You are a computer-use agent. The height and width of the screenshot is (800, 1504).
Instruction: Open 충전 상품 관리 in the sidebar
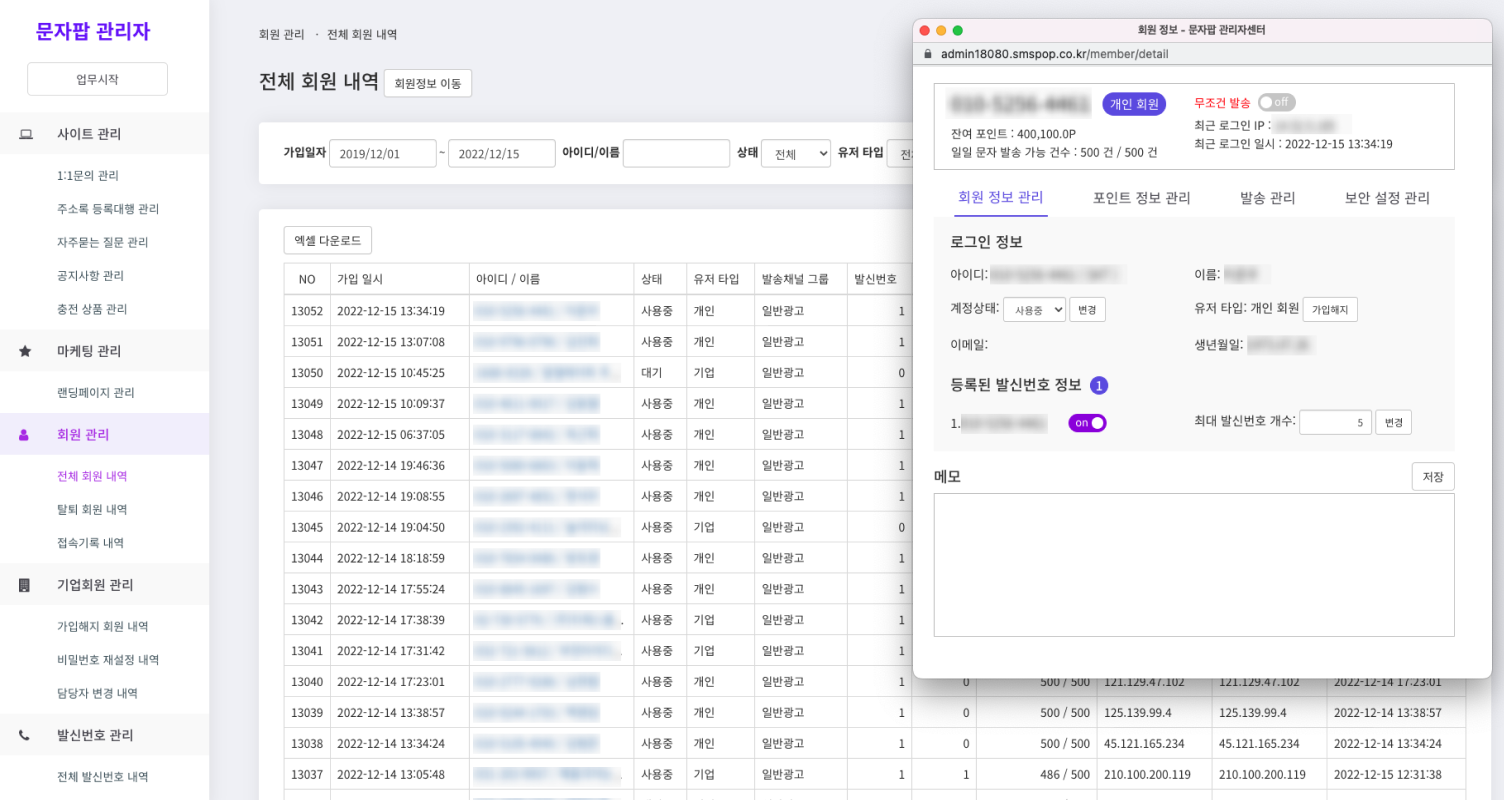(x=92, y=309)
